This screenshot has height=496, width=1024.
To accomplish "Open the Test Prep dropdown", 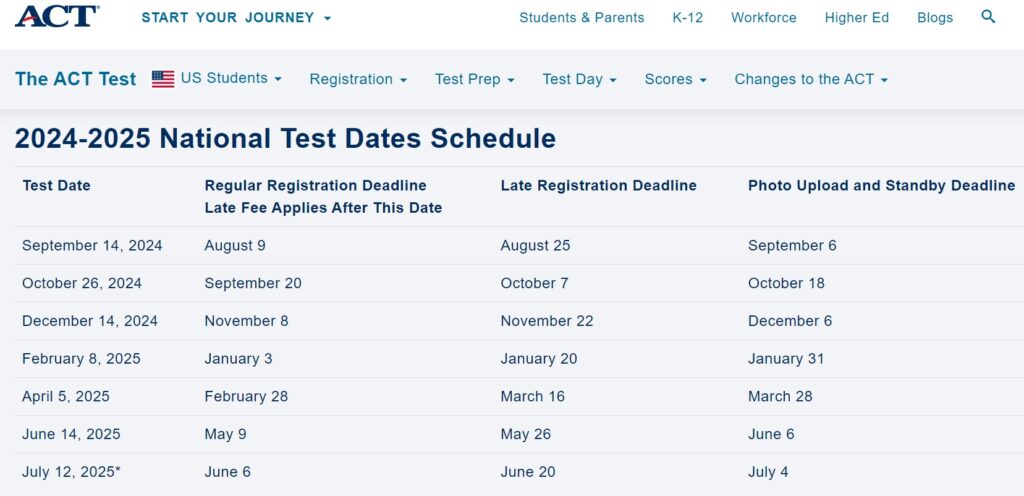I will click(475, 79).
